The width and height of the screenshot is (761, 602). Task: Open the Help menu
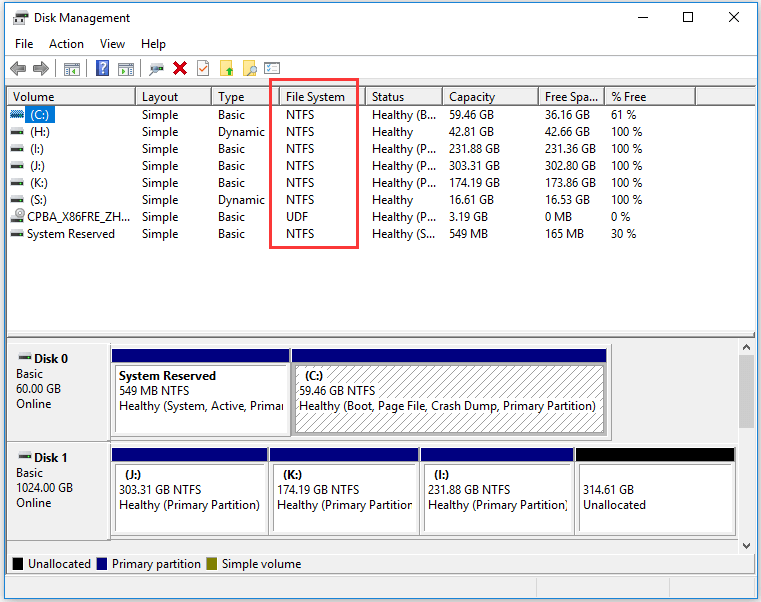[x=153, y=44]
